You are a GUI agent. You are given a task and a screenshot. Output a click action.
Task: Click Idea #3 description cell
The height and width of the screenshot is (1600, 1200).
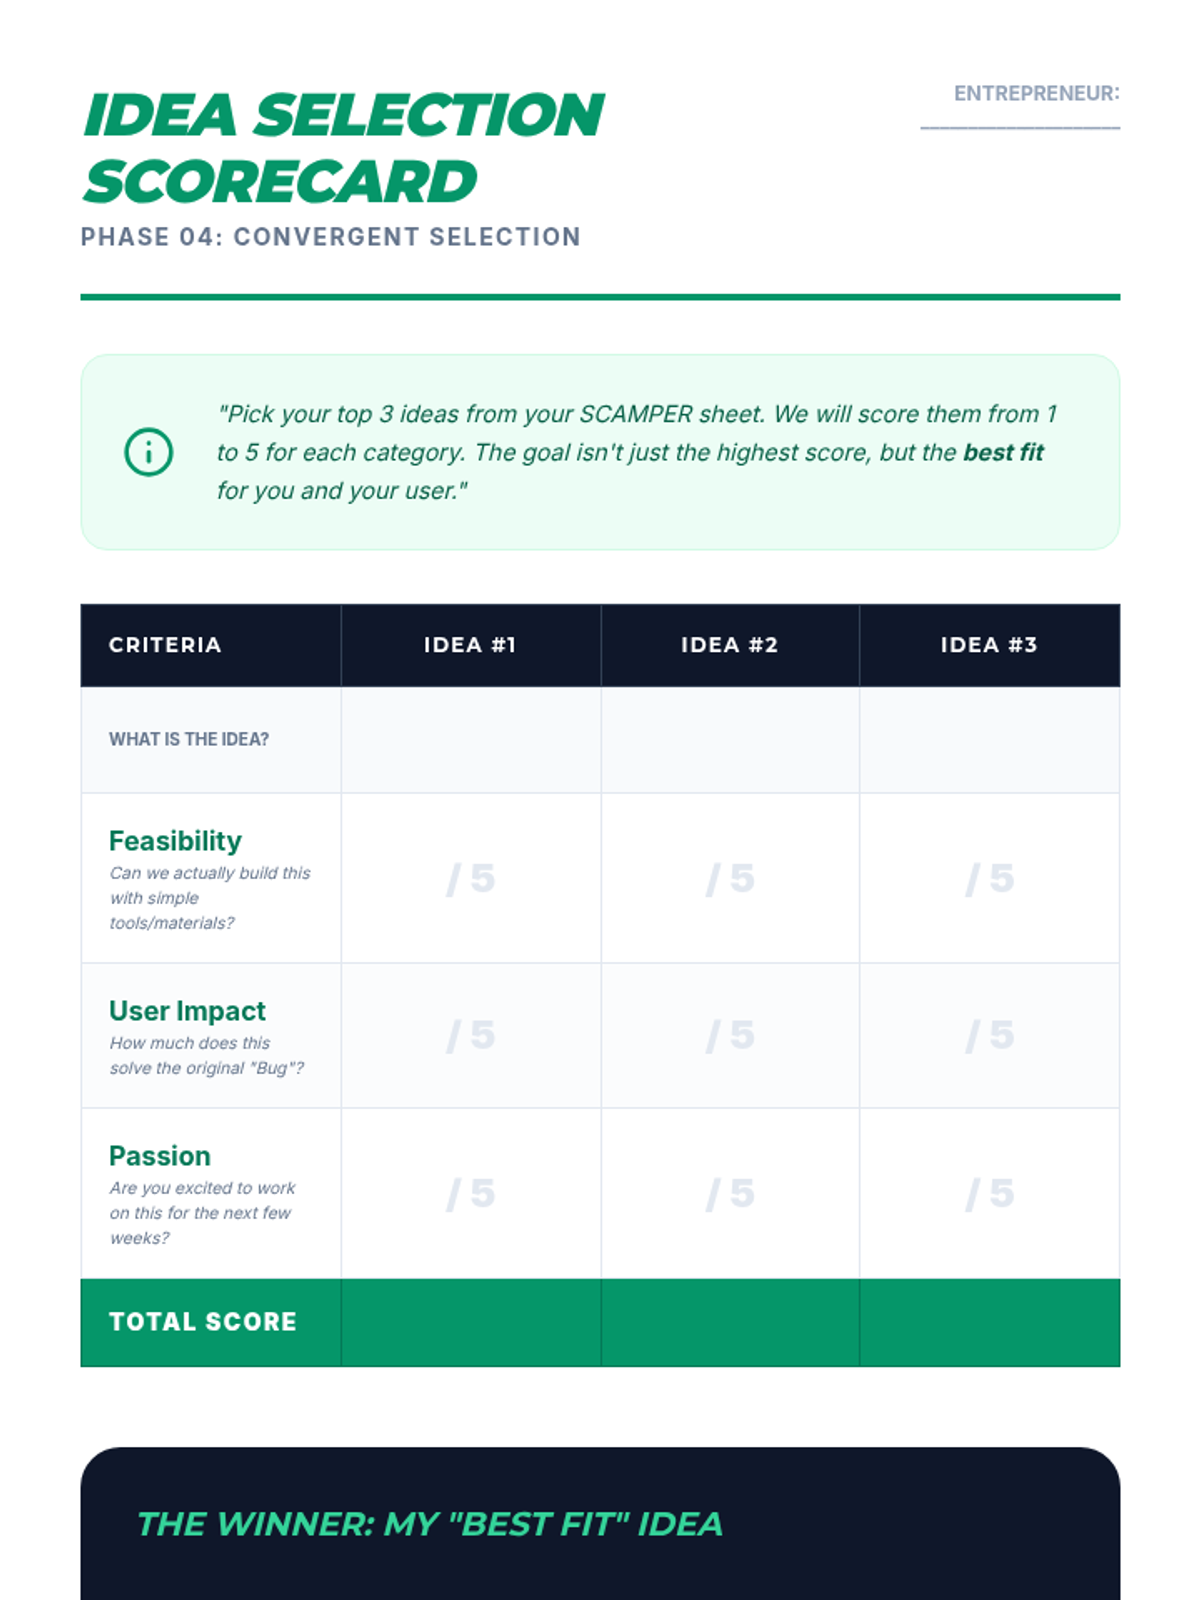tap(989, 740)
